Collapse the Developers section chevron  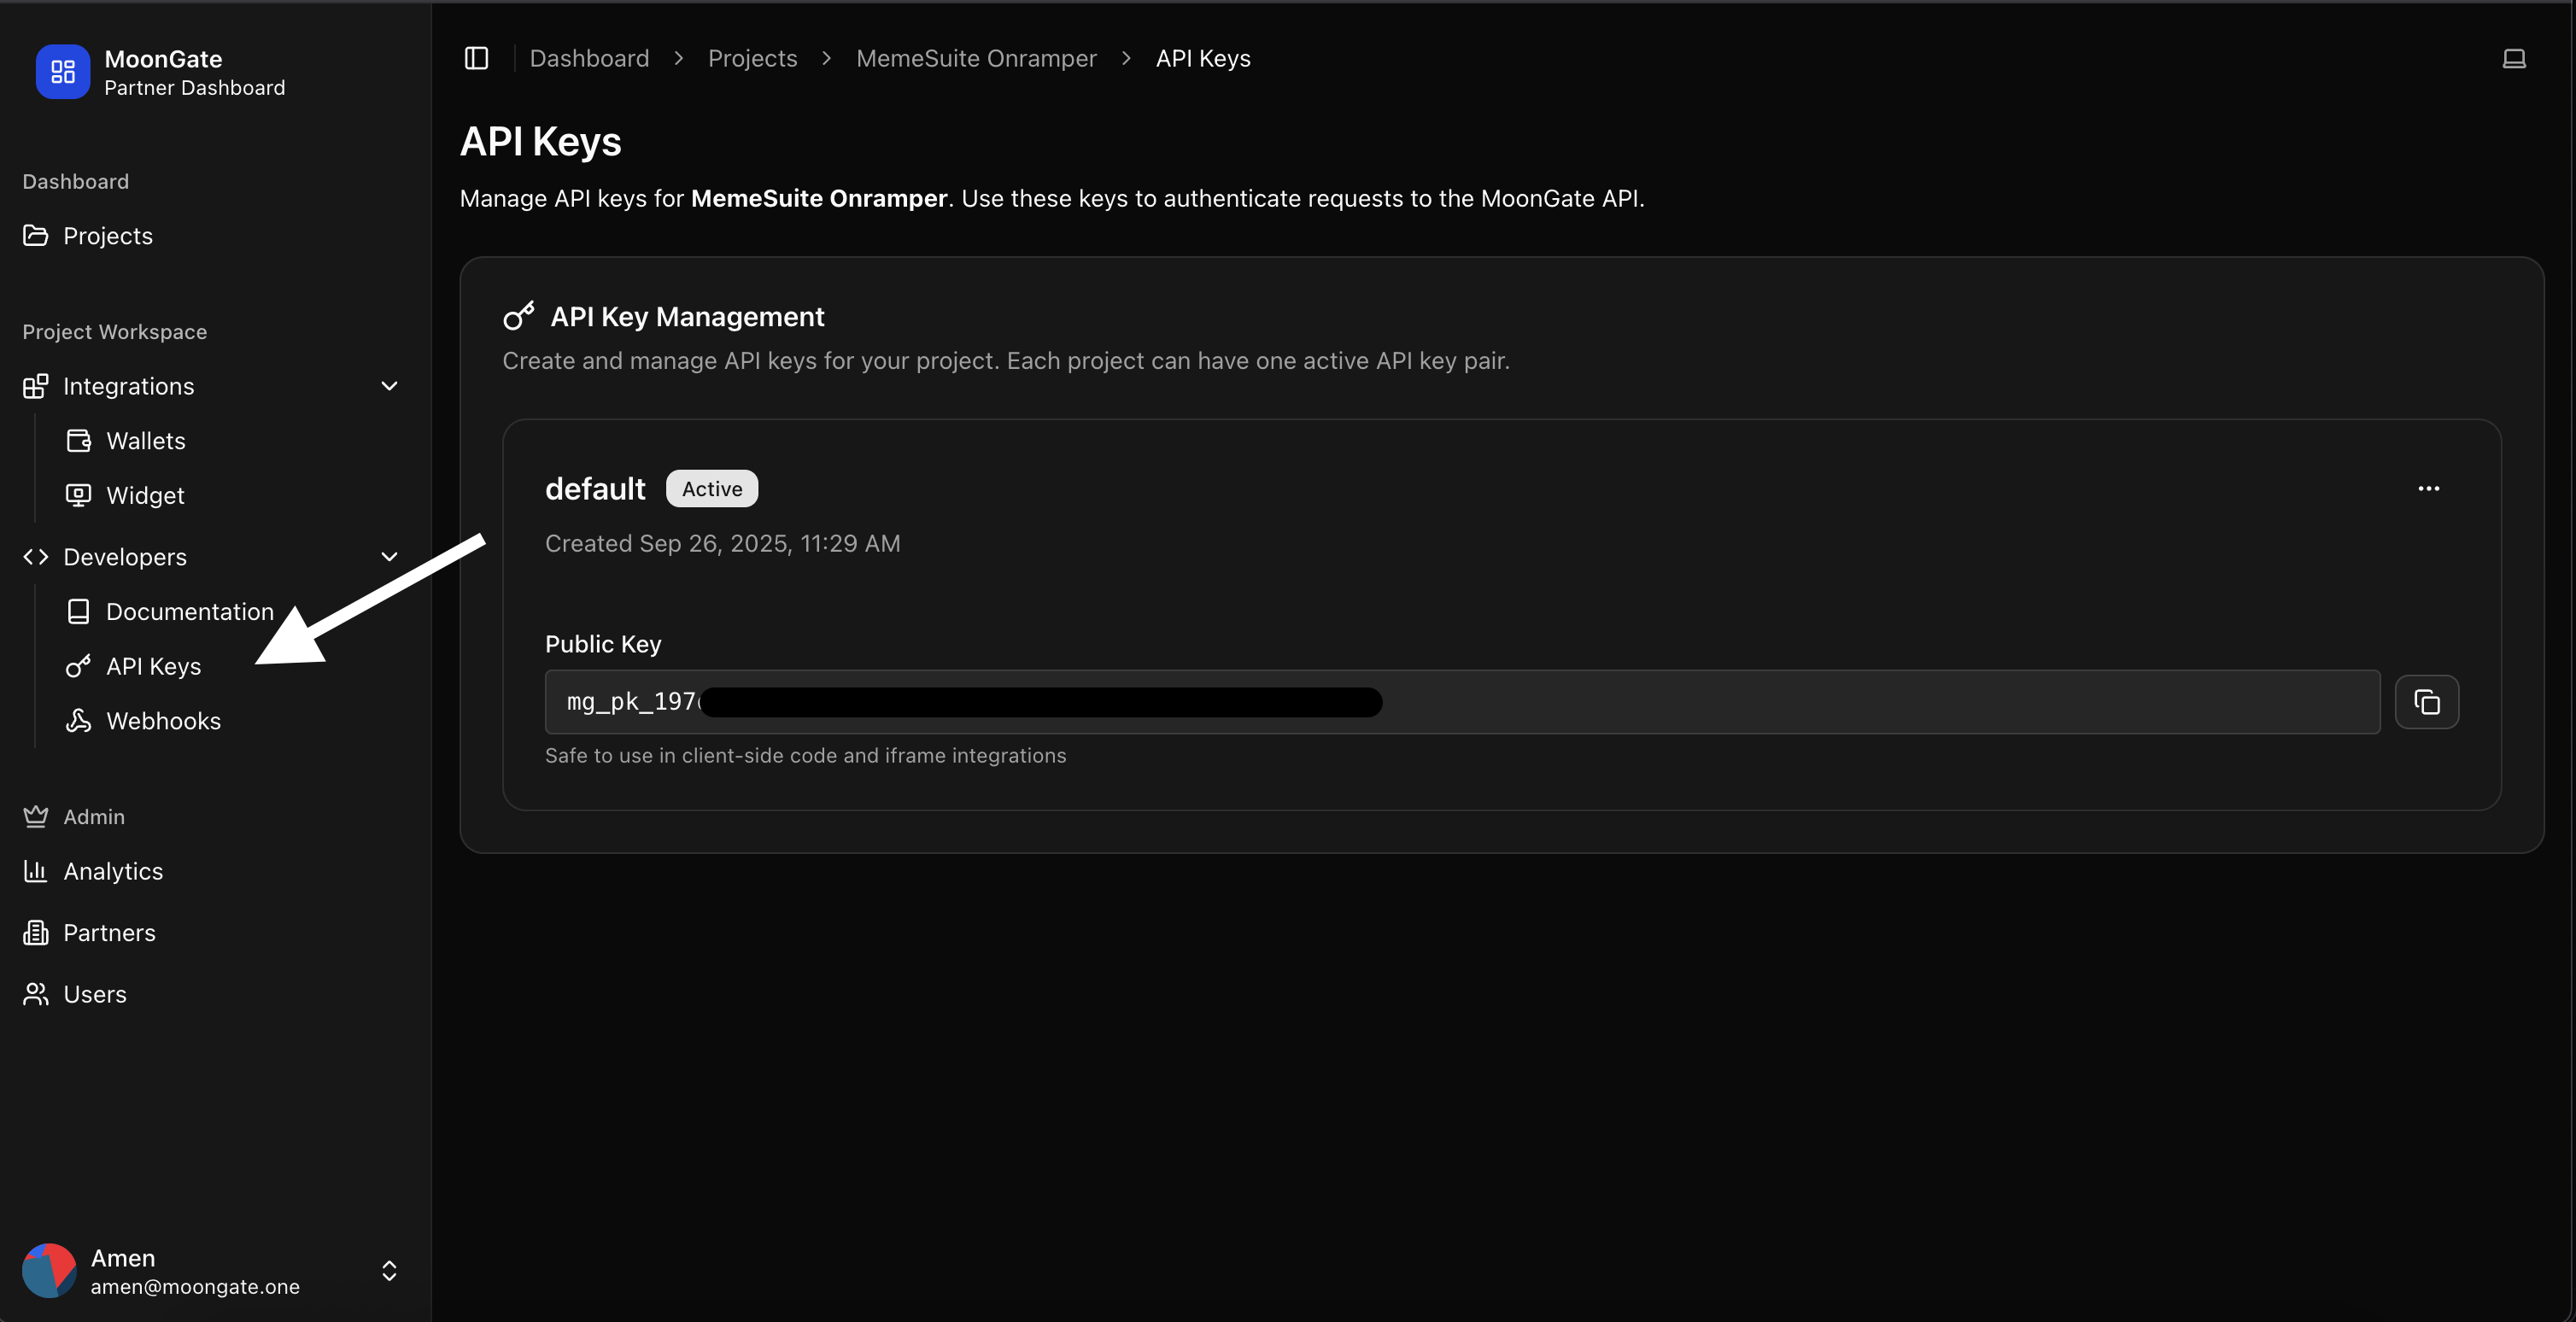389,556
